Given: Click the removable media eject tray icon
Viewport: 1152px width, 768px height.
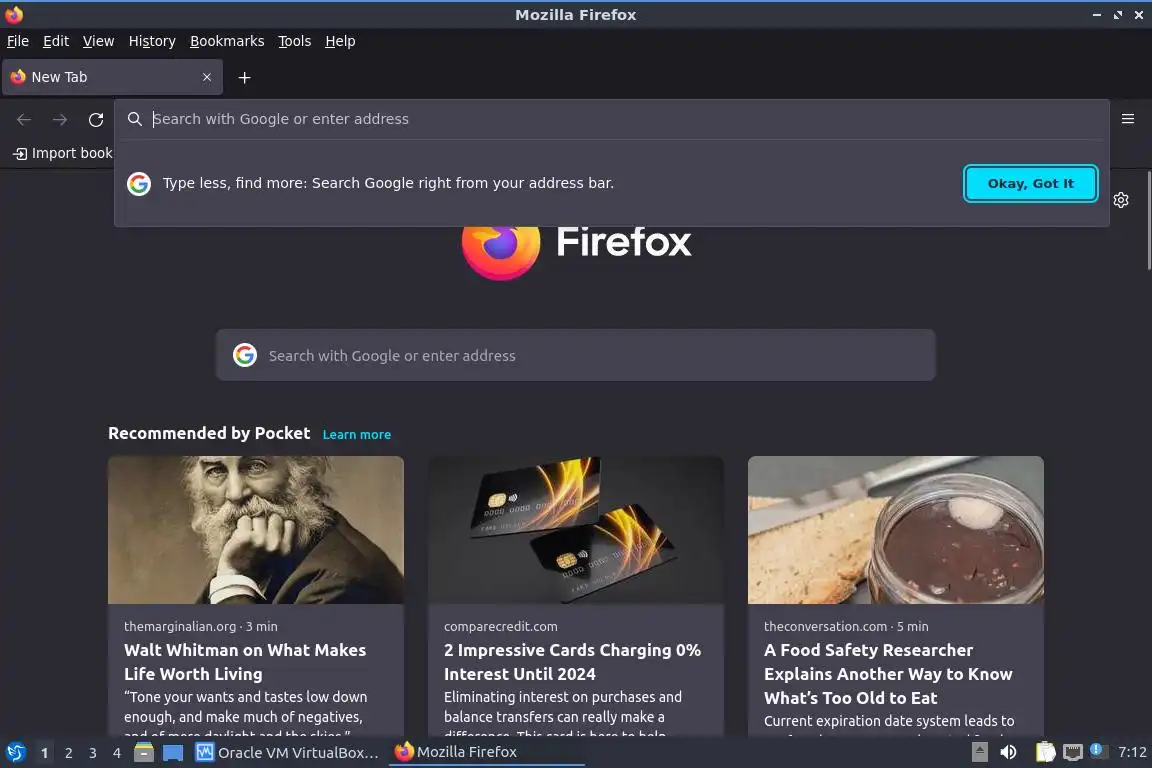Looking at the screenshot, I should [979, 752].
